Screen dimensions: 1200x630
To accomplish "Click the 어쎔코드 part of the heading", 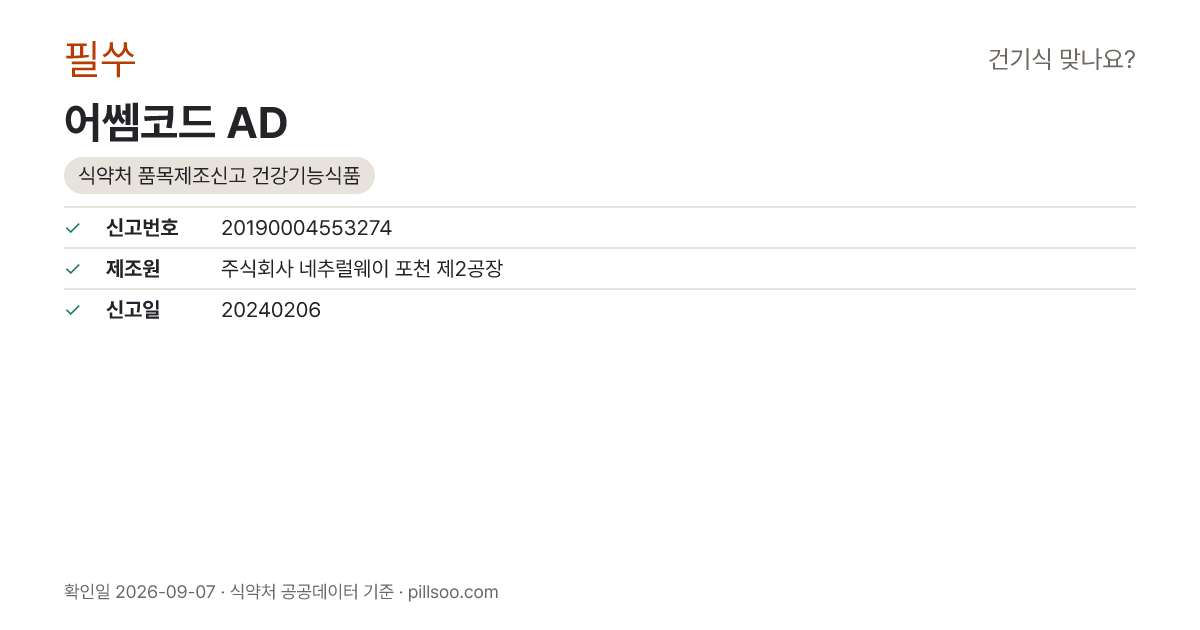I will coord(139,122).
